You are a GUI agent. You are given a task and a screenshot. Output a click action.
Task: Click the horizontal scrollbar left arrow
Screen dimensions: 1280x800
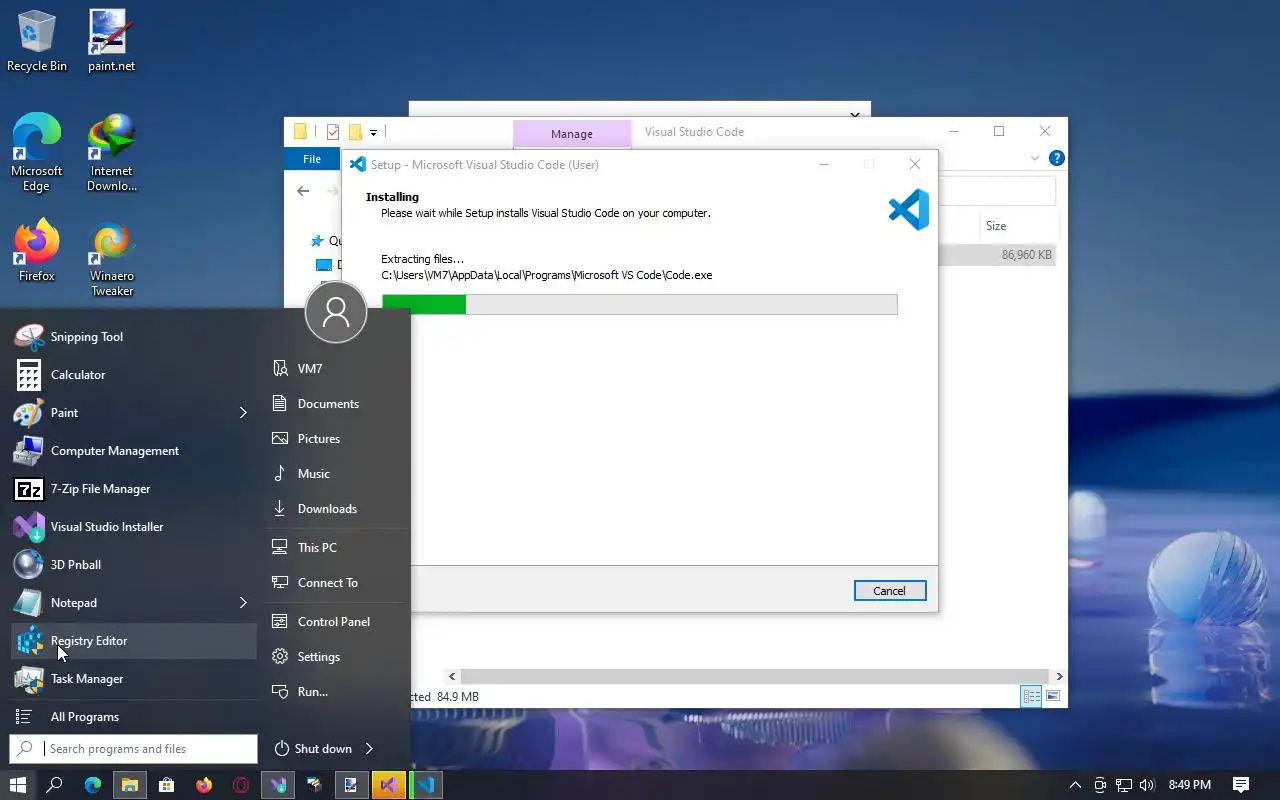point(452,677)
